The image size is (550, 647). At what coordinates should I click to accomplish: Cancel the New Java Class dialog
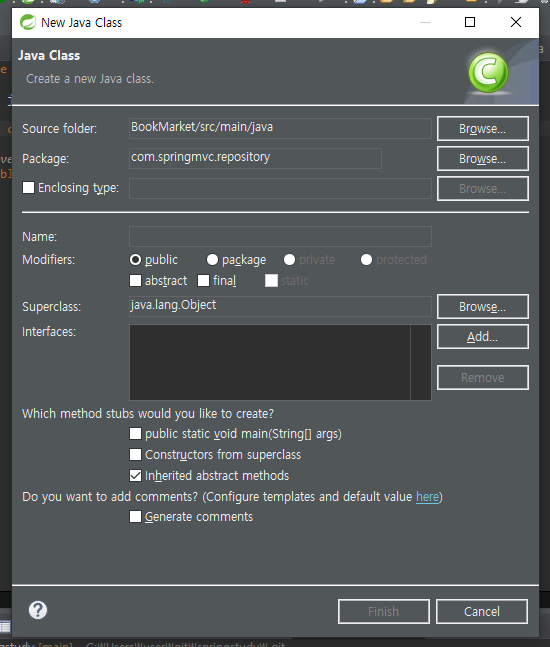point(482,611)
